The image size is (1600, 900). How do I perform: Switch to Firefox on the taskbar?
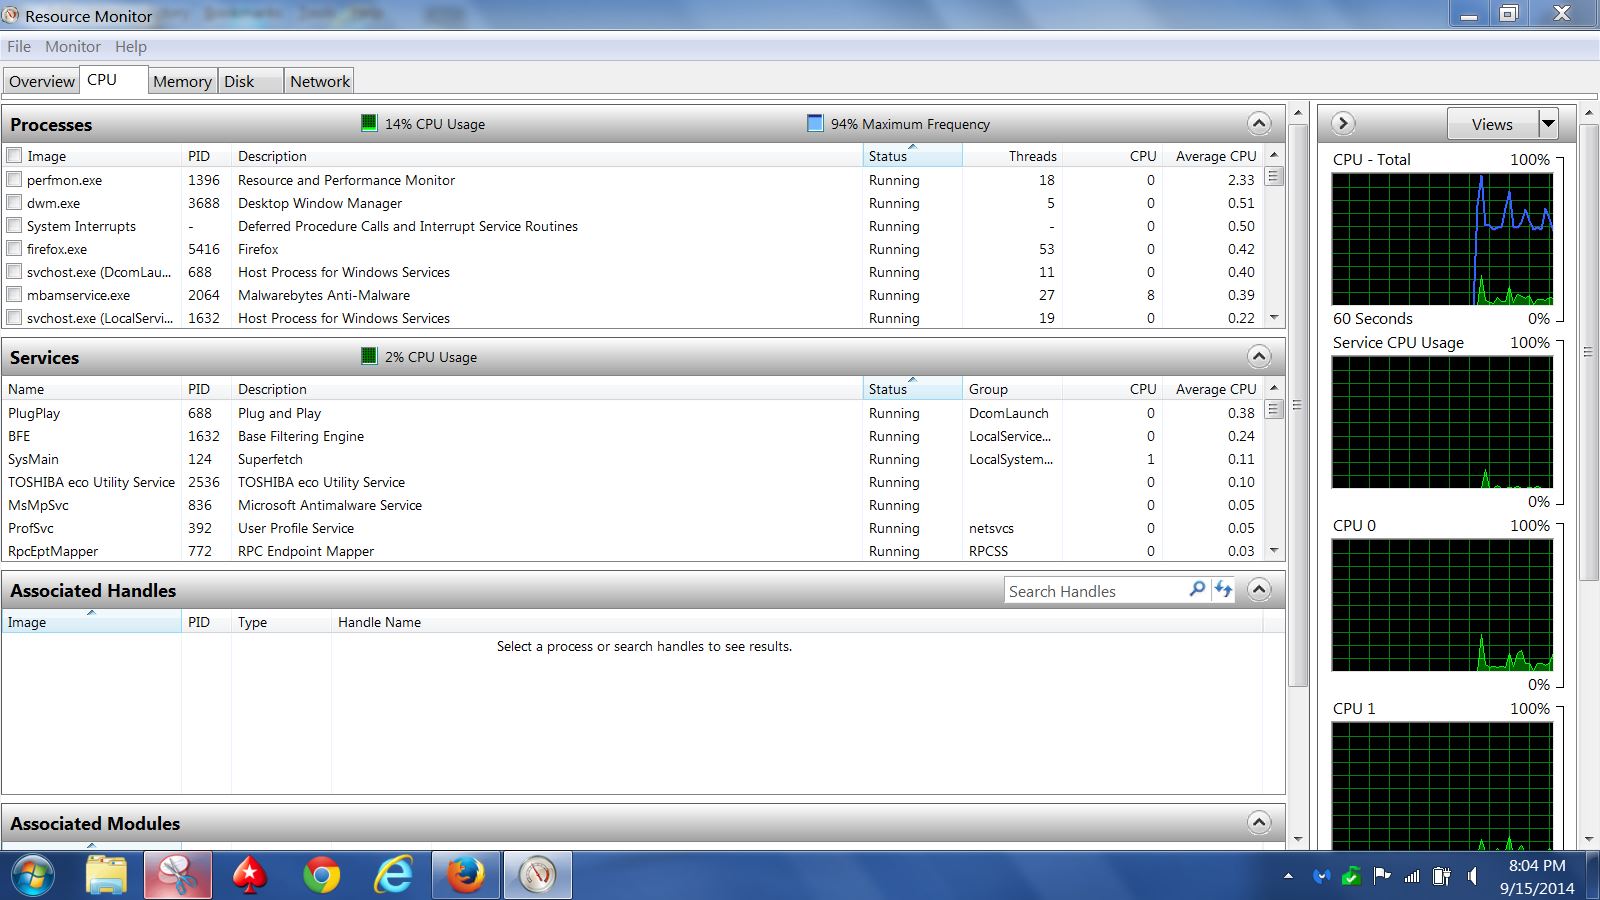[466, 876]
